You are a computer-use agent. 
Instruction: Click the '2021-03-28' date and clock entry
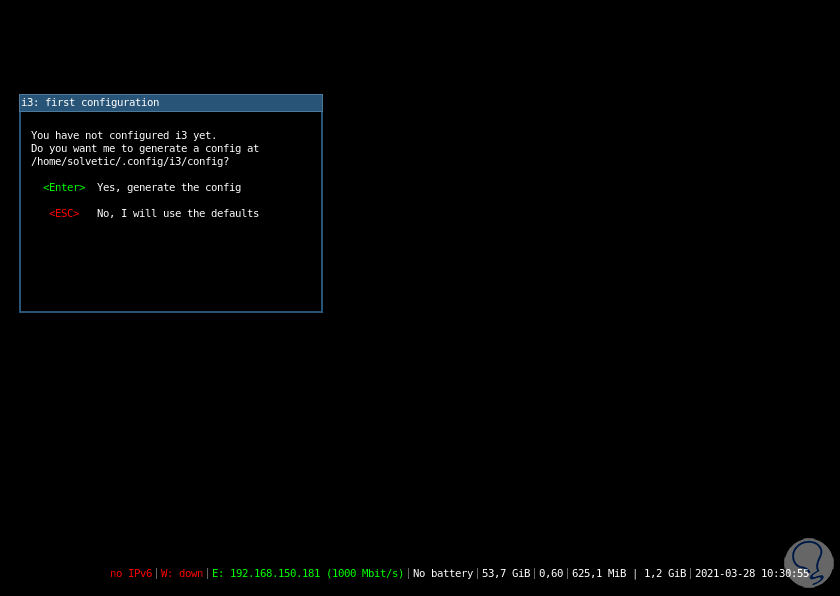[752, 574]
